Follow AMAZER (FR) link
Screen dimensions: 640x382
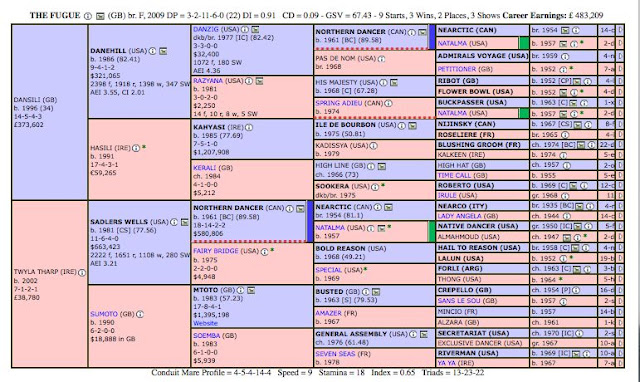[336, 313]
